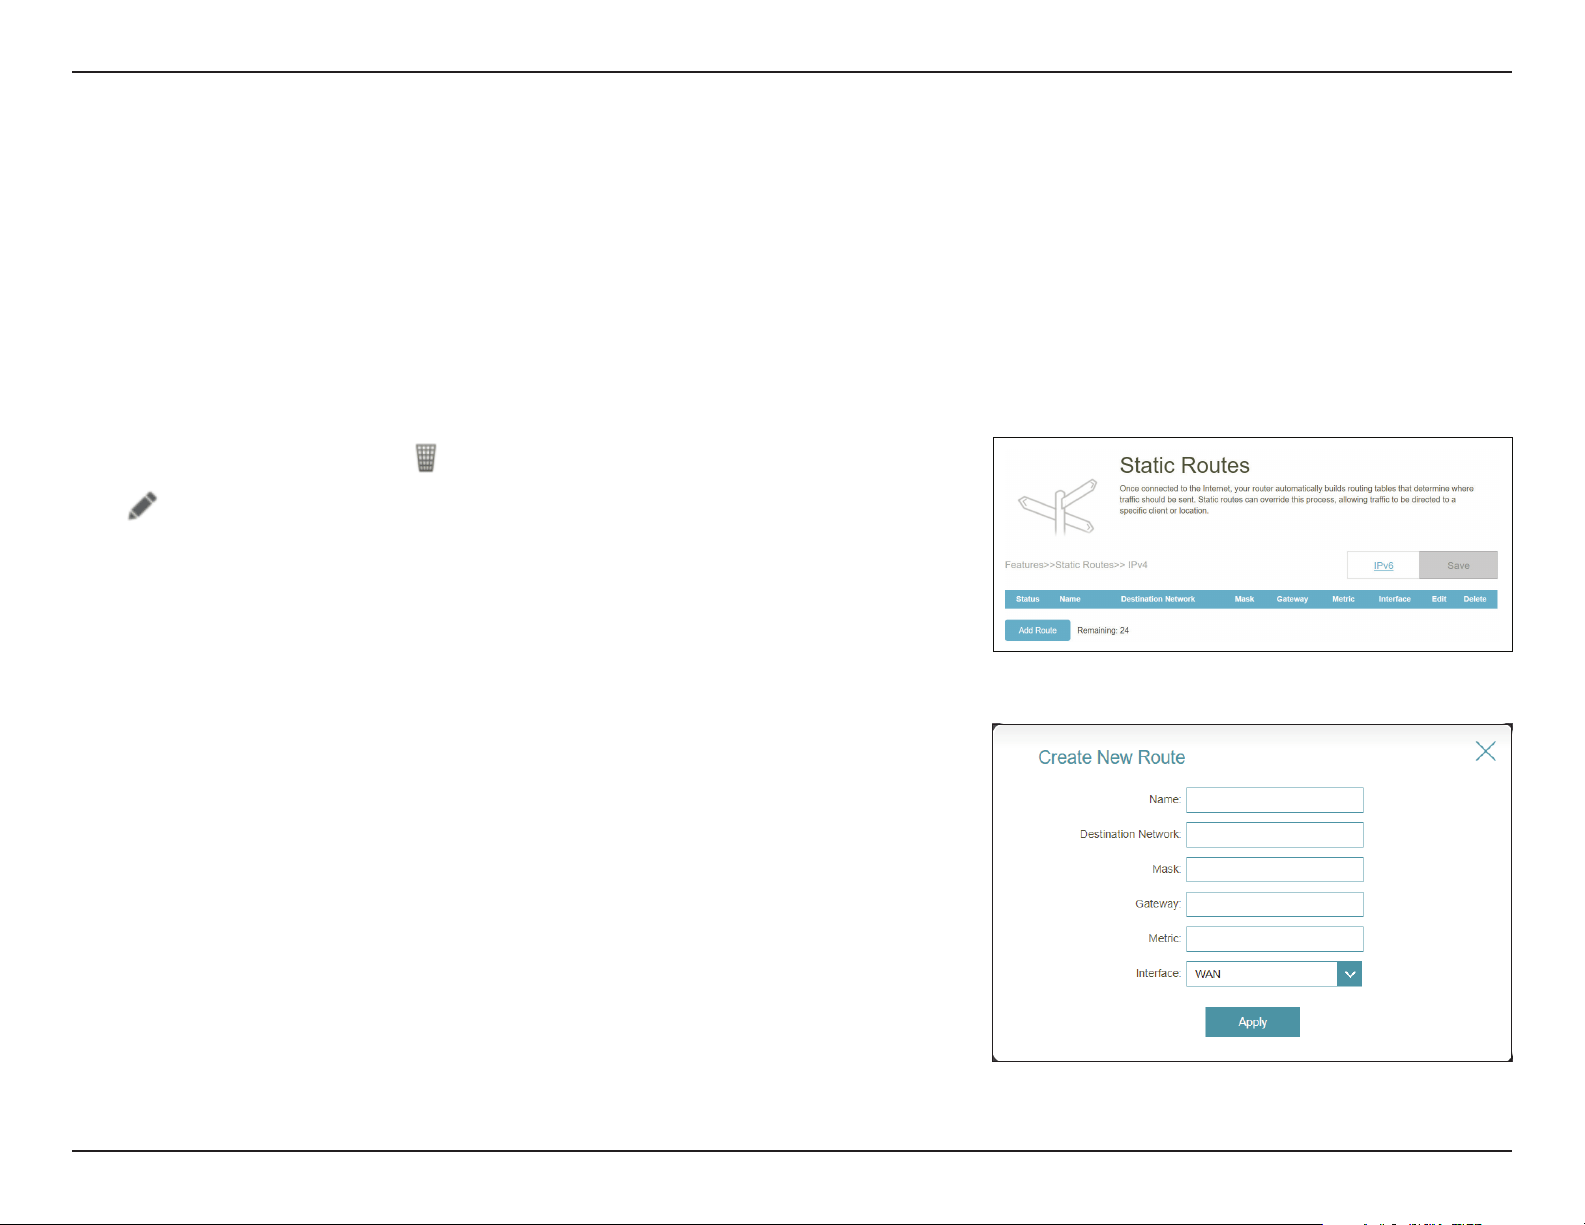Screen dimensions: 1585x1225
Task: Open the IPv6 static routes link
Action: 1383,565
